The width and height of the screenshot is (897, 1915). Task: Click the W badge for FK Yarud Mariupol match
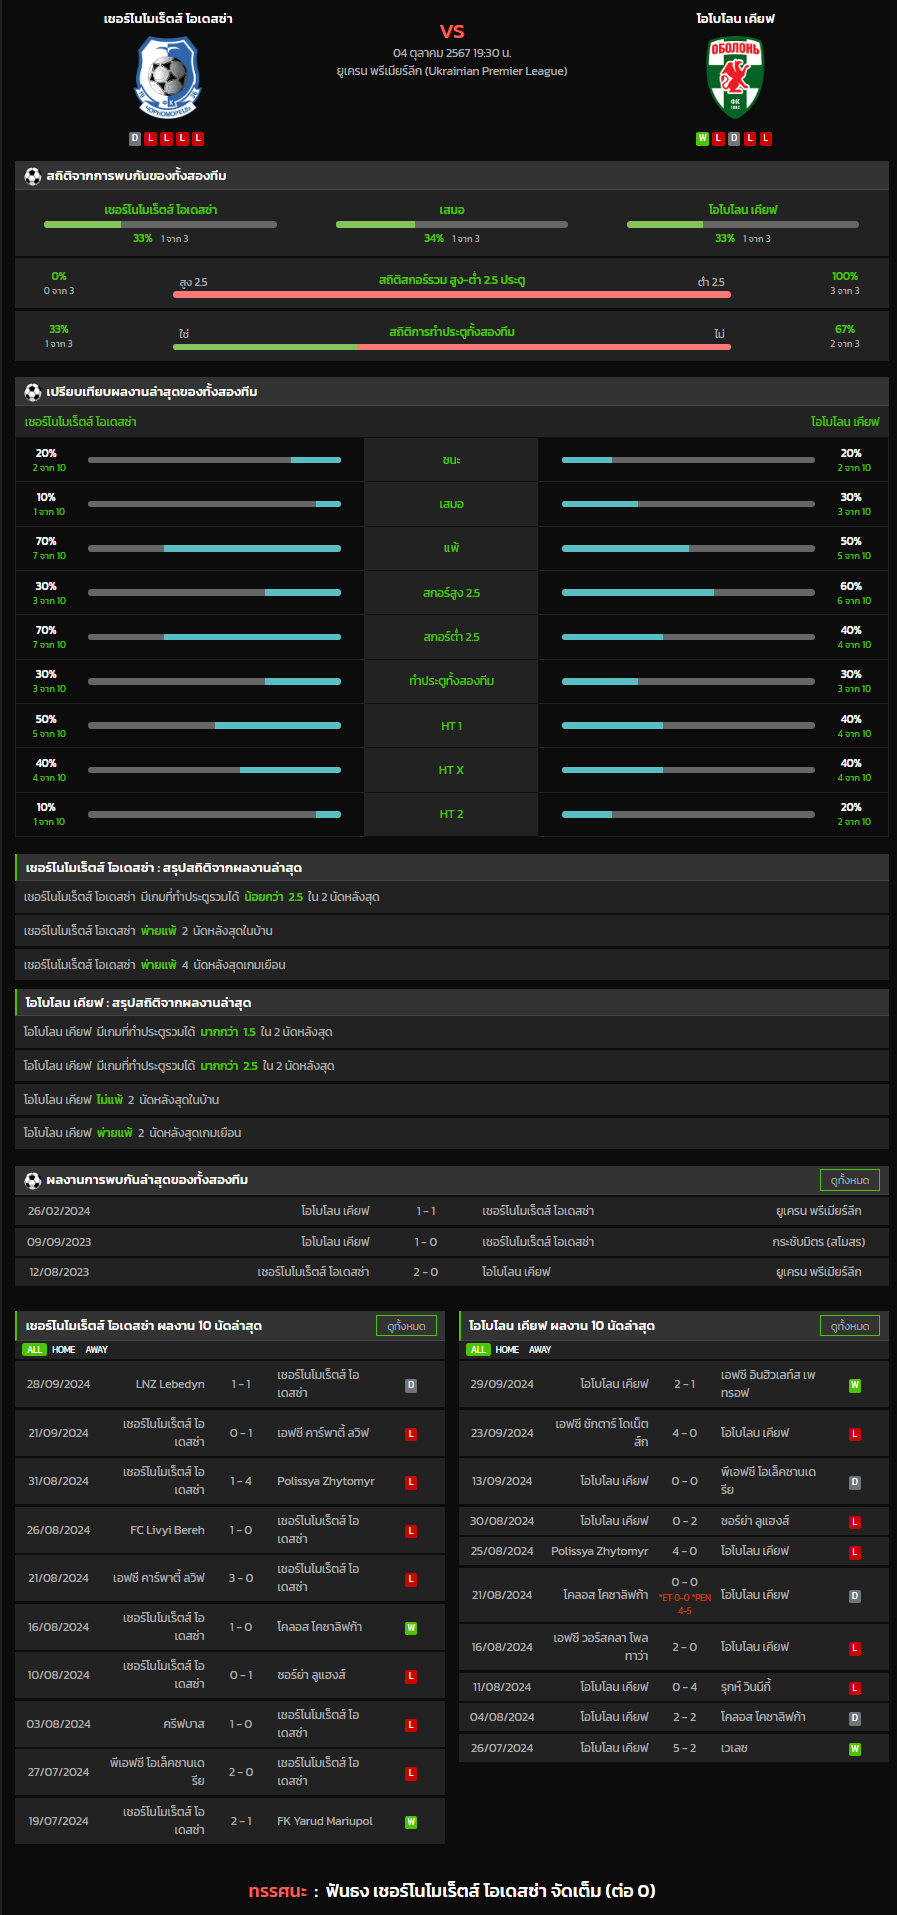click(x=411, y=1822)
